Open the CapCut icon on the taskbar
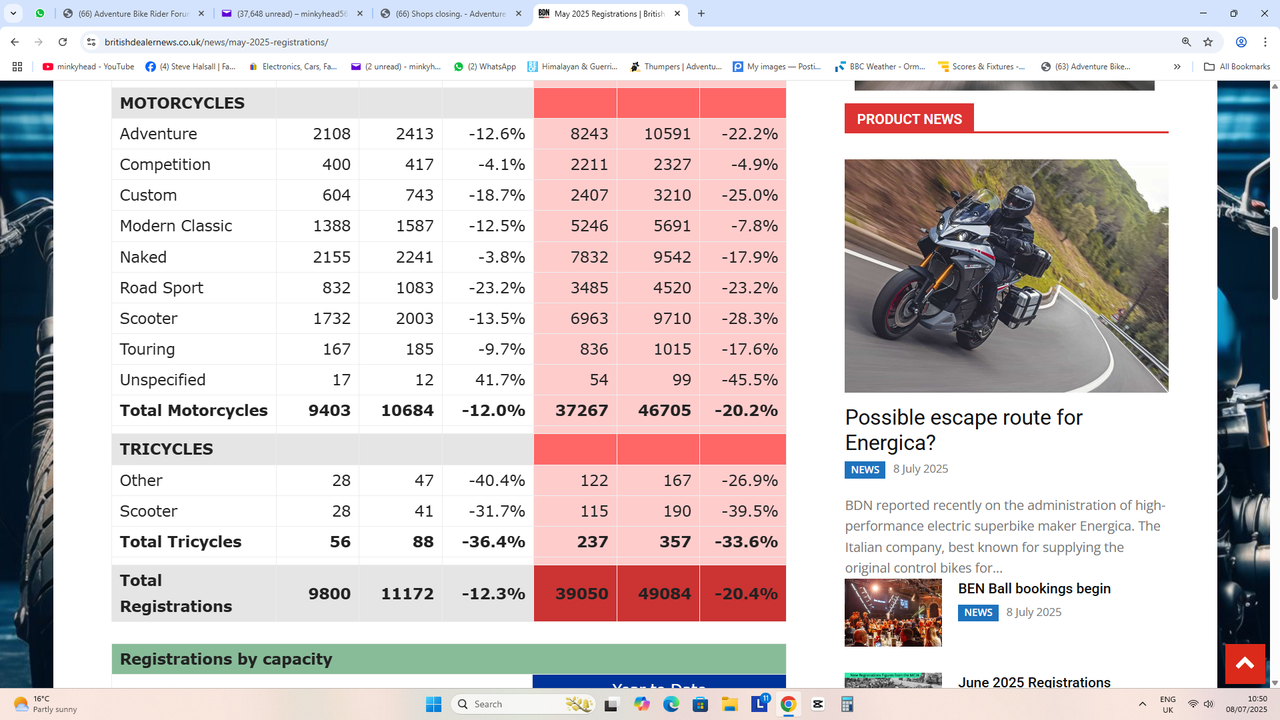 818,704
